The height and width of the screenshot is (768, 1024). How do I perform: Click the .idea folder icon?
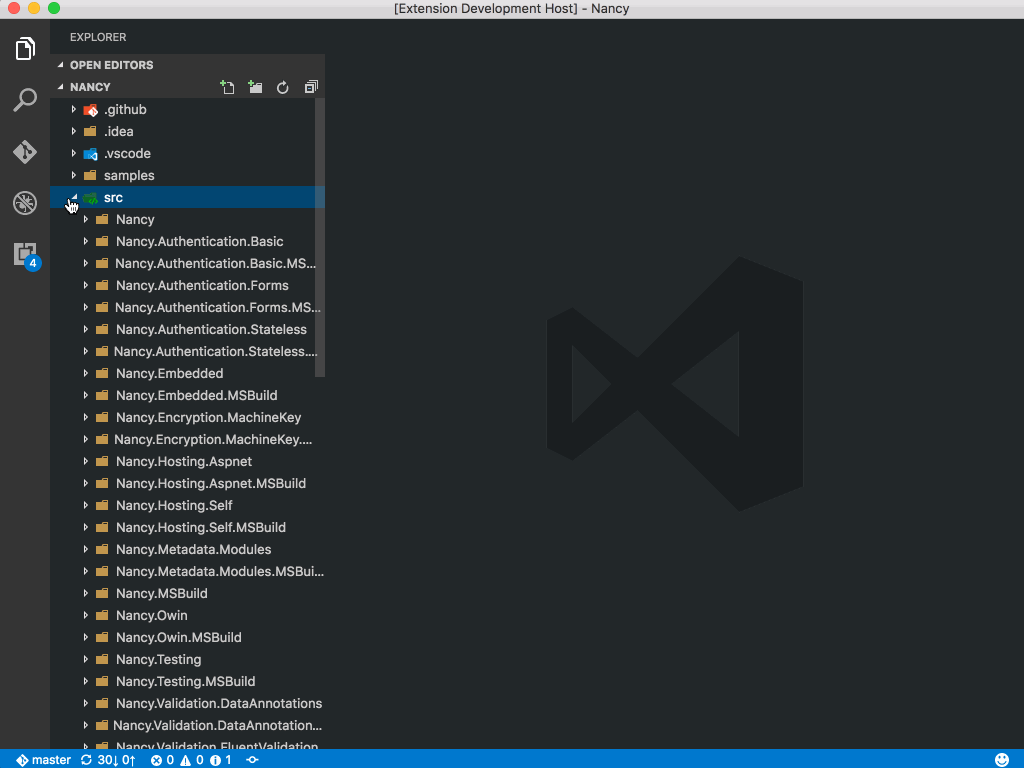click(x=91, y=131)
